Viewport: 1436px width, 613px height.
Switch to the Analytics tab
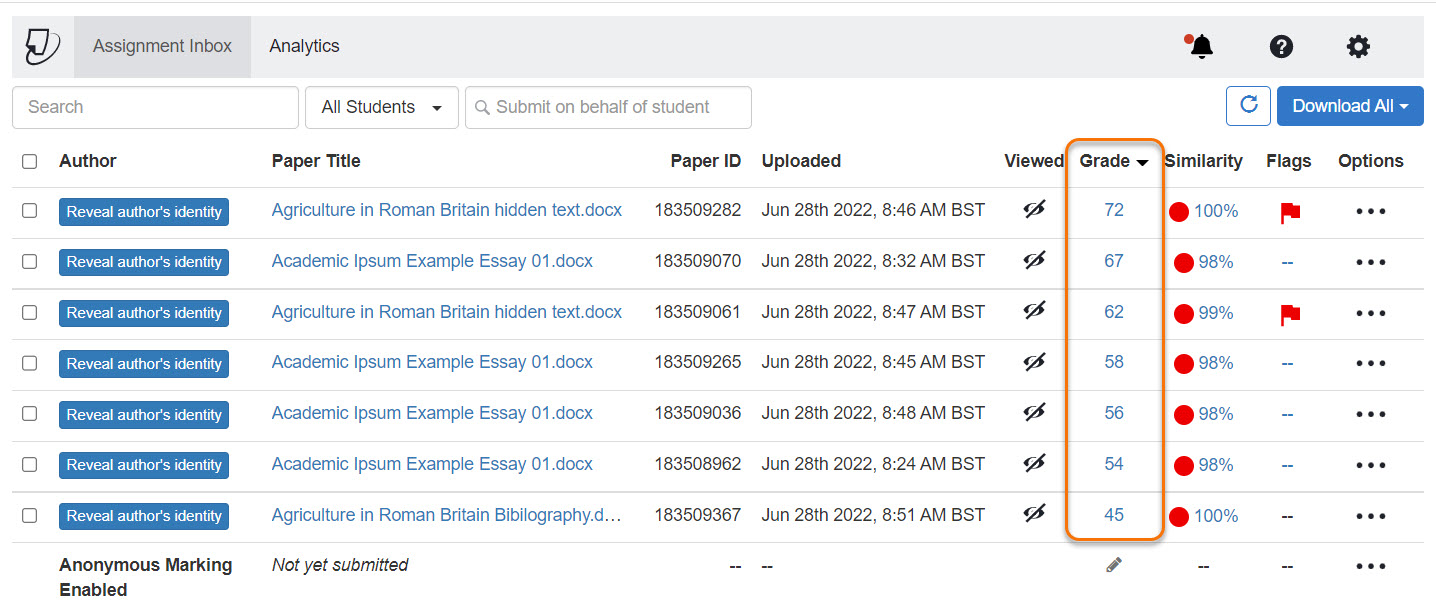pos(304,46)
